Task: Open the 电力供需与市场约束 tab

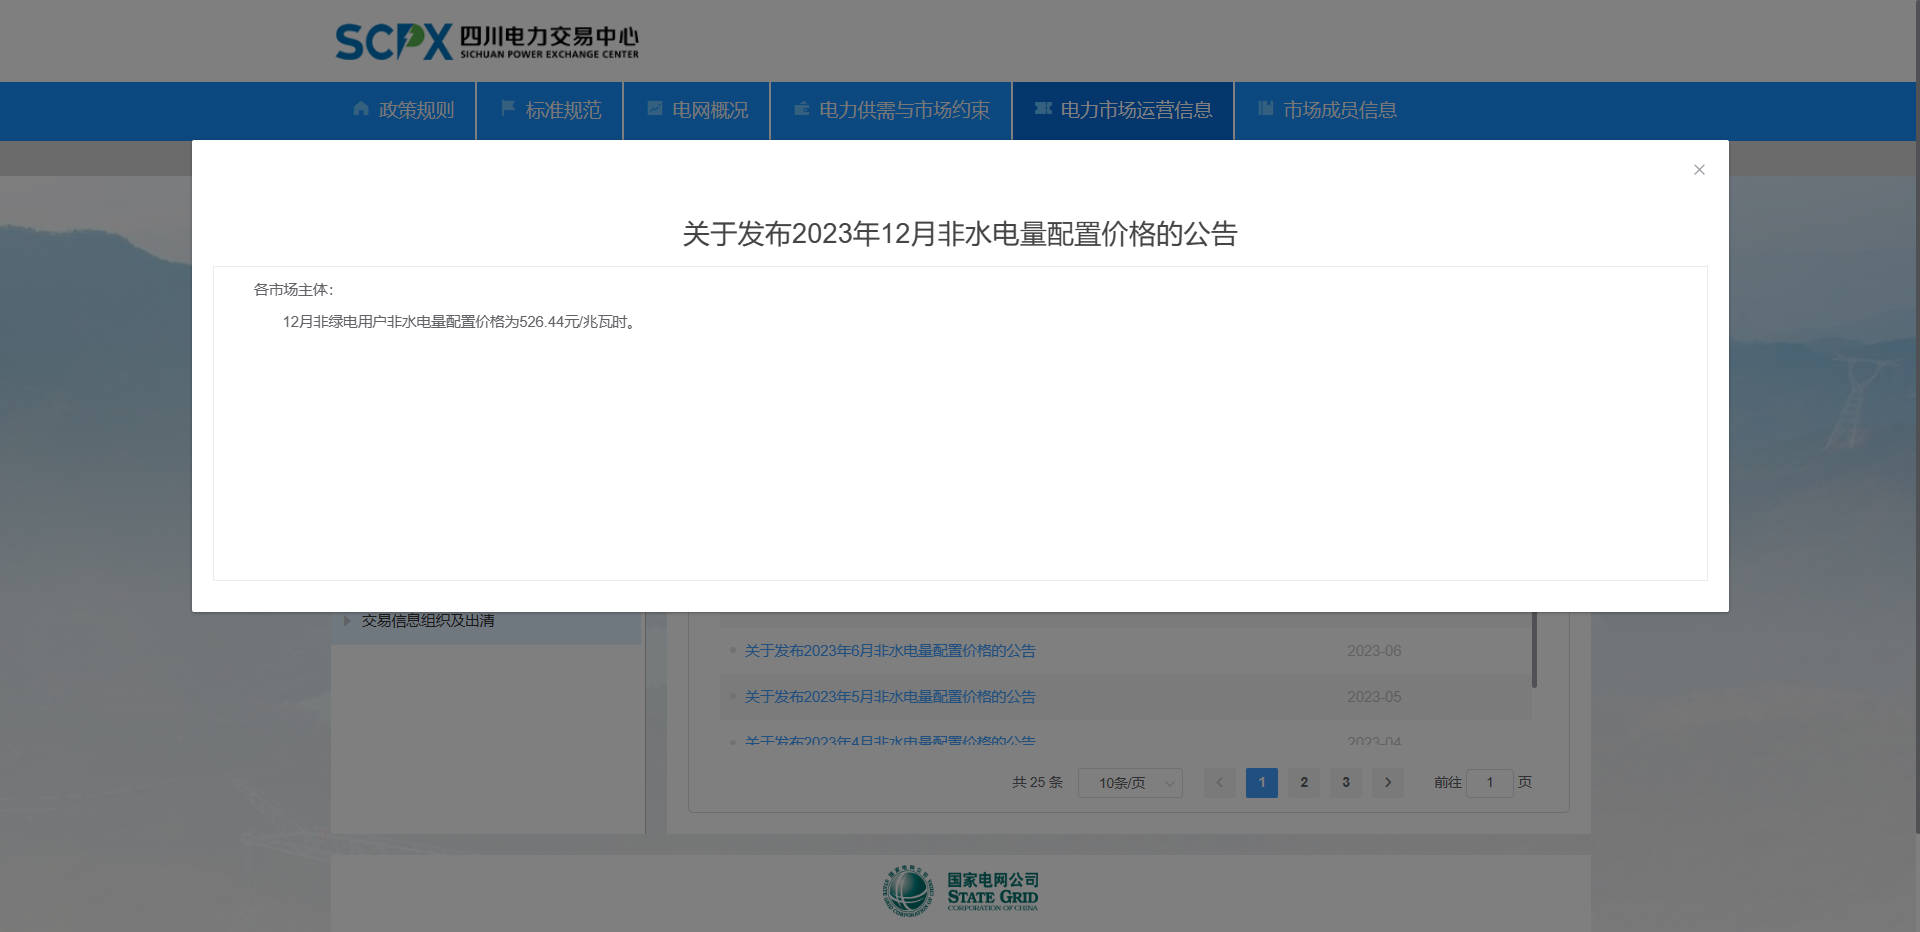Action: tap(891, 110)
